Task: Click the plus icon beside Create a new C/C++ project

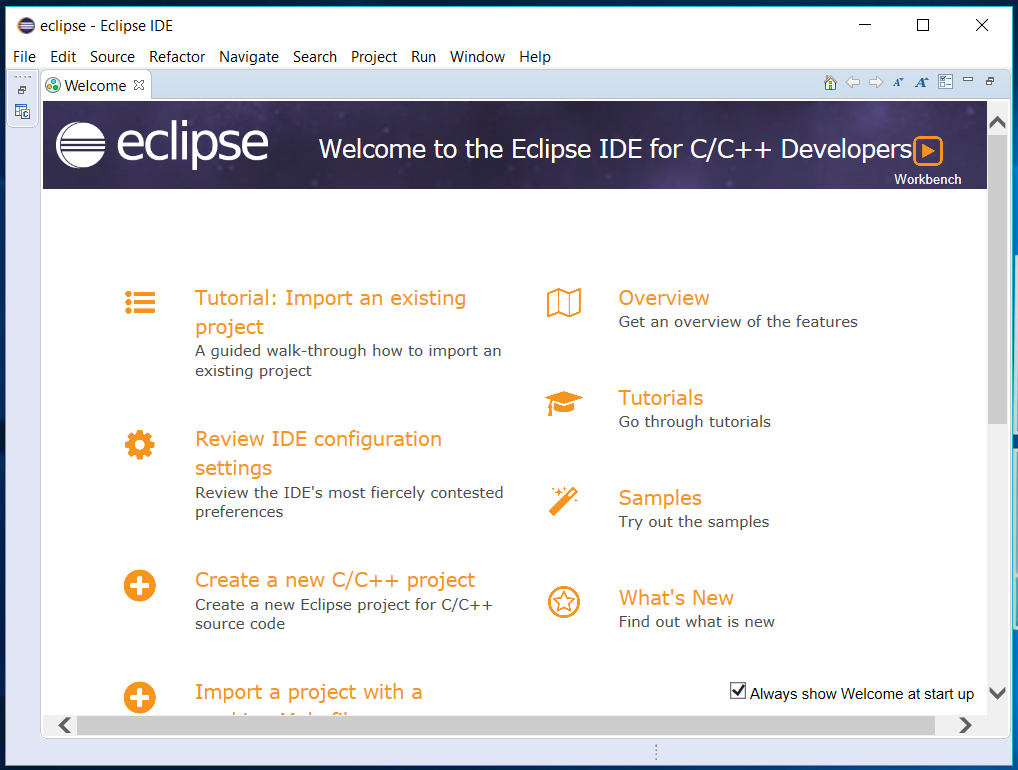Action: 140,586
